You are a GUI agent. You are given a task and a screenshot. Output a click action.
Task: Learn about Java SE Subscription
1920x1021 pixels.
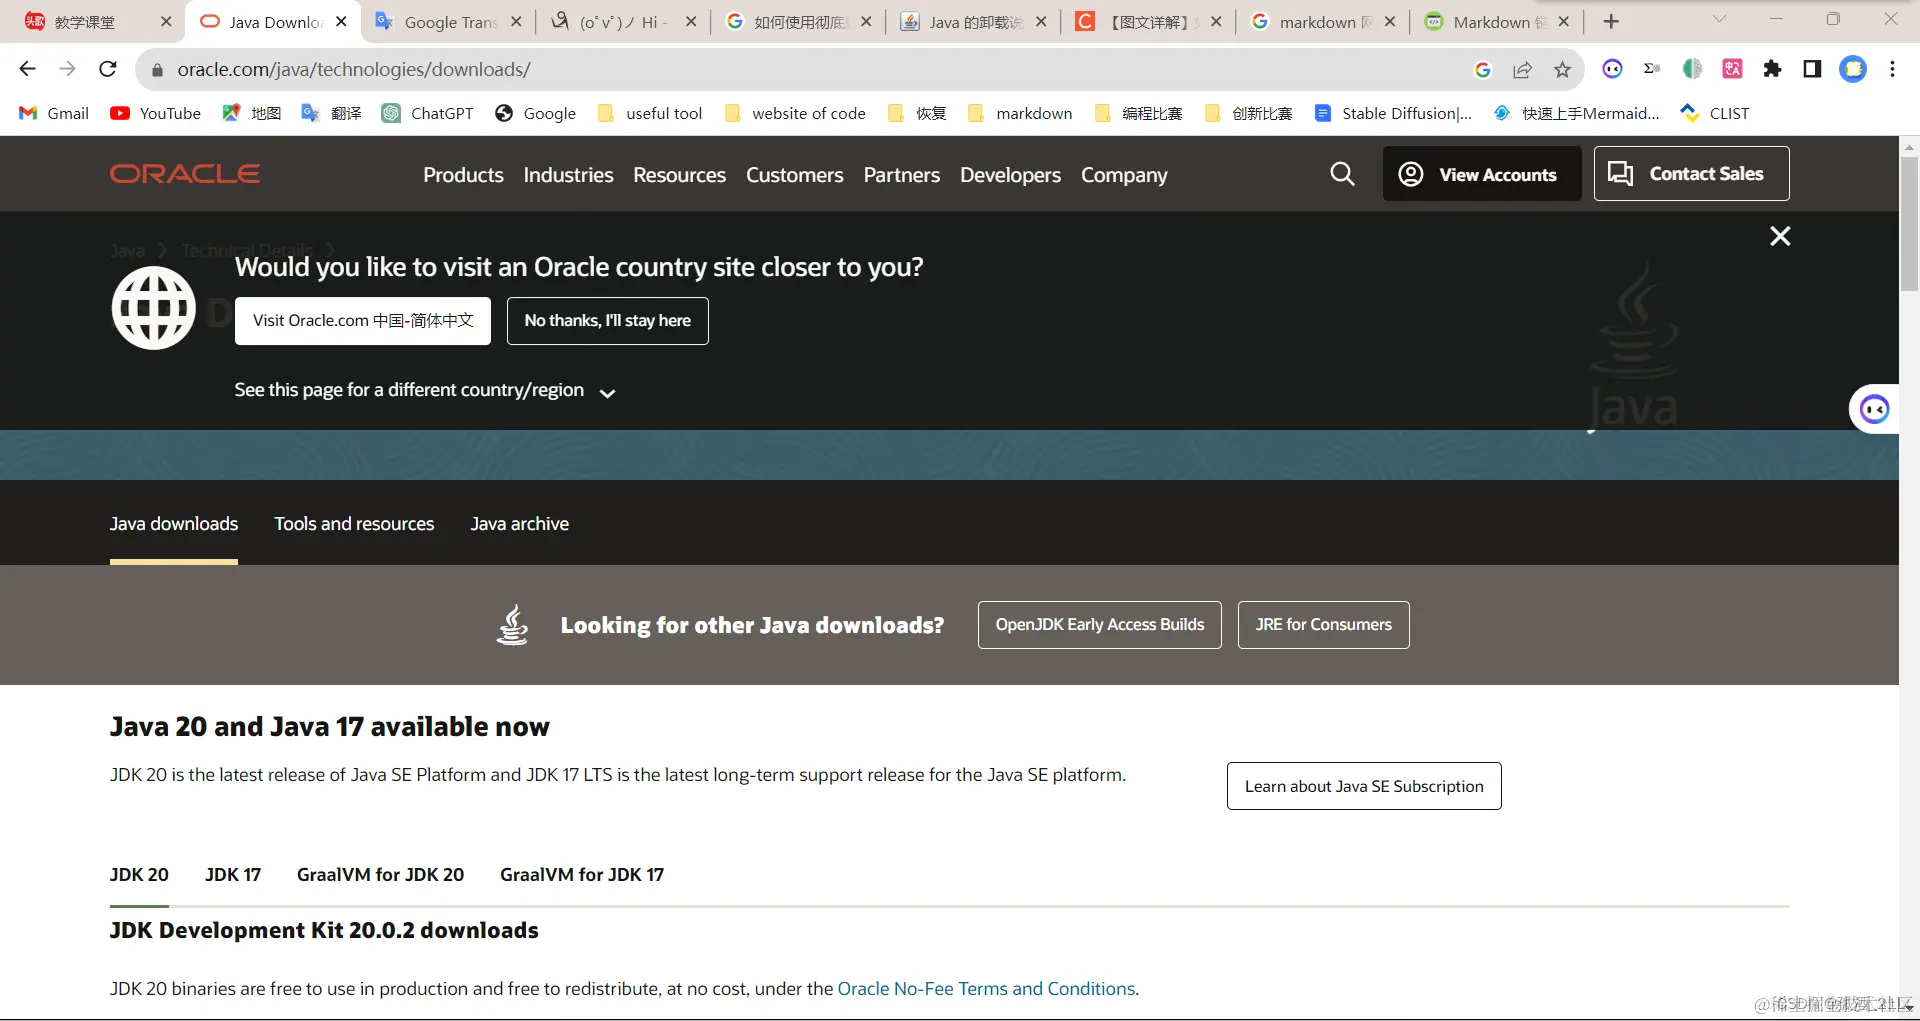pos(1364,786)
